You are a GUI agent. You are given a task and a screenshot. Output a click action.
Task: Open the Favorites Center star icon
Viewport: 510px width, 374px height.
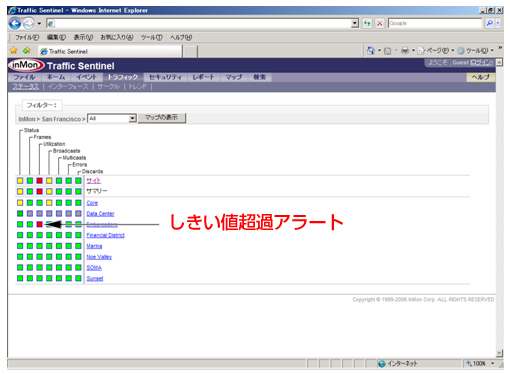tap(14, 51)
